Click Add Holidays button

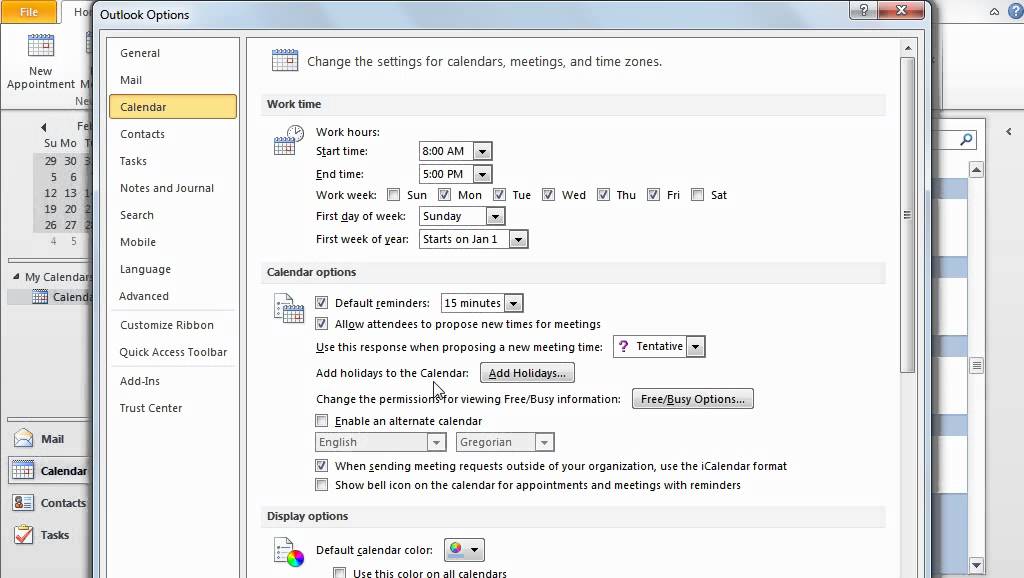tap(527, 373)
